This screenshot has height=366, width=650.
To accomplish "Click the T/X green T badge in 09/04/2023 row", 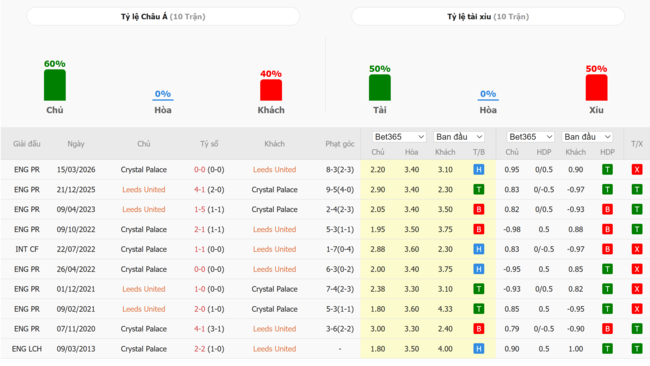I will (637, 209).
